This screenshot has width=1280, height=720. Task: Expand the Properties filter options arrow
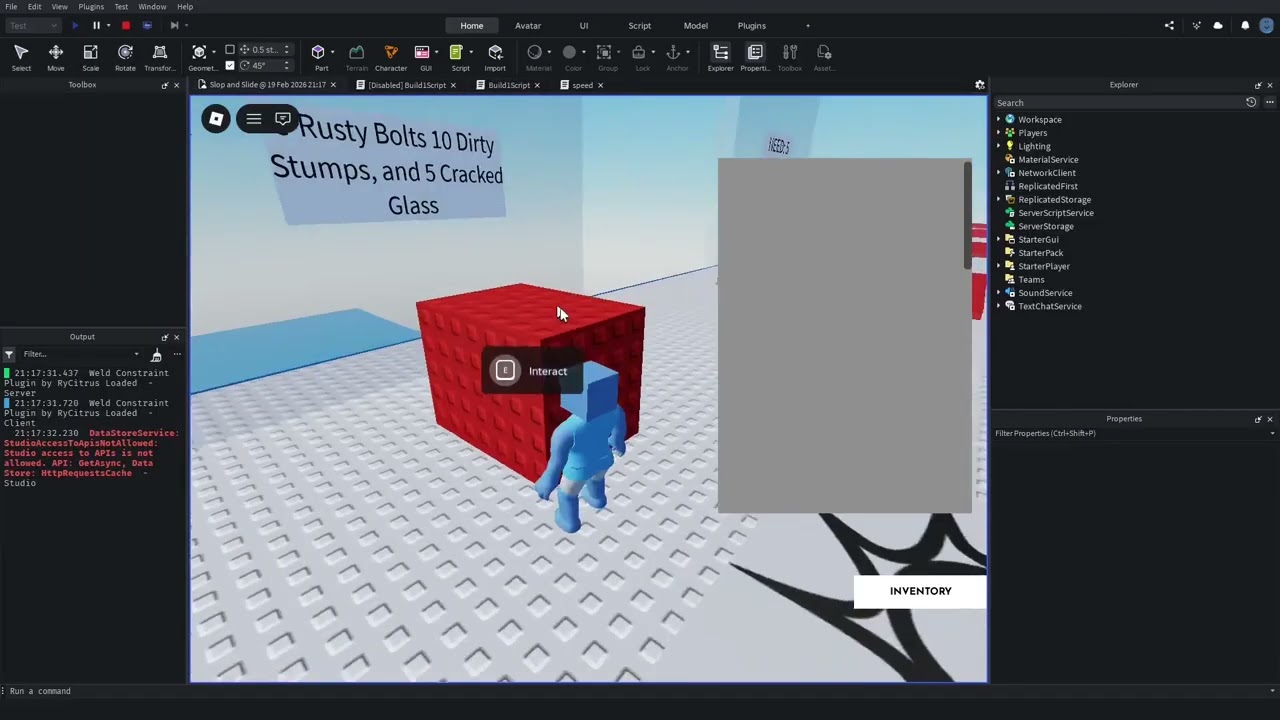pyautogui.click(x=1271, y=433)
